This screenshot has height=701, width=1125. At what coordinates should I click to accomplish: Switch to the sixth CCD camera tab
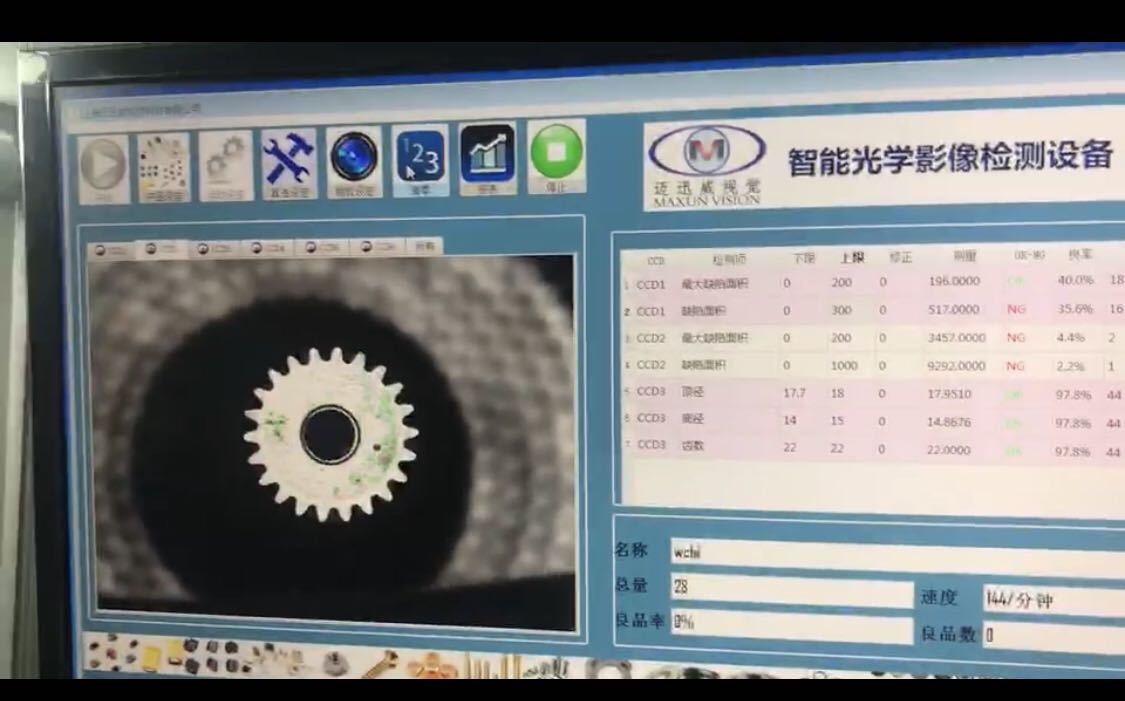point(378,246)
